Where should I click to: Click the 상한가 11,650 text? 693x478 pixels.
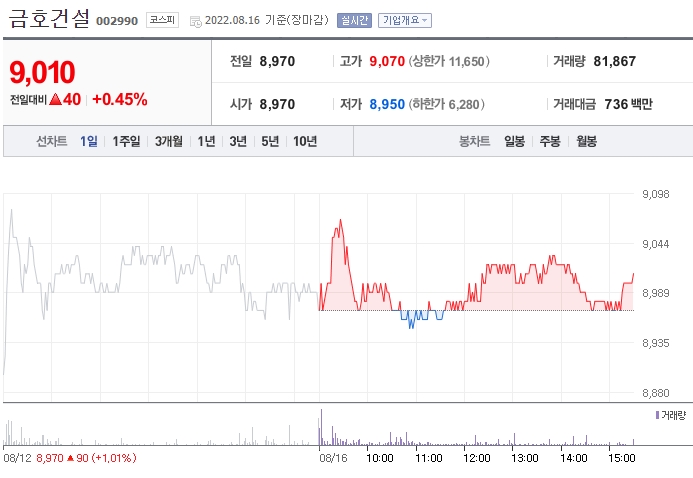click(449, 61)
